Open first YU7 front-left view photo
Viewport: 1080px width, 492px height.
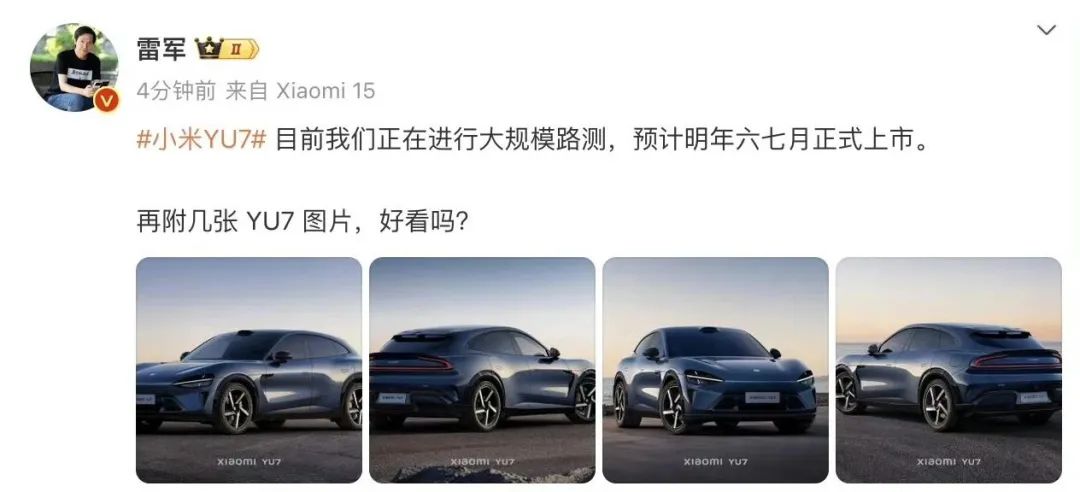(249, 370)
